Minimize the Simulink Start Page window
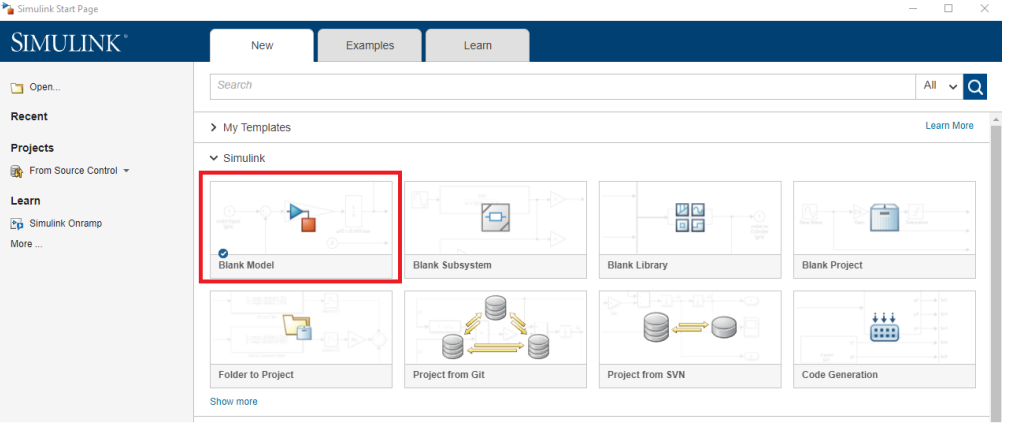 point(913,8)
